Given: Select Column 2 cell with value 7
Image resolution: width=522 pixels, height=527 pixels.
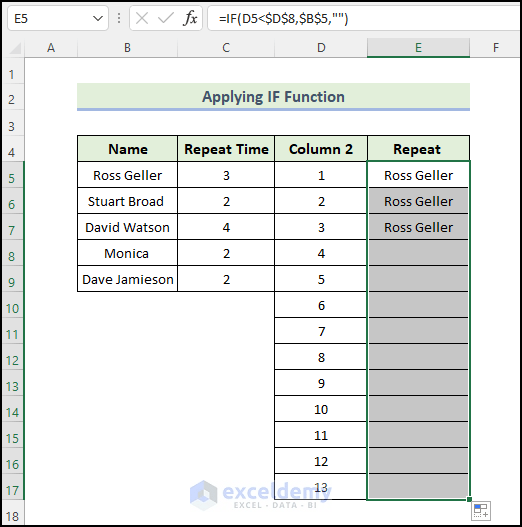Looking at the screenshot, I should pyautogui.click(x=321, y=331).
